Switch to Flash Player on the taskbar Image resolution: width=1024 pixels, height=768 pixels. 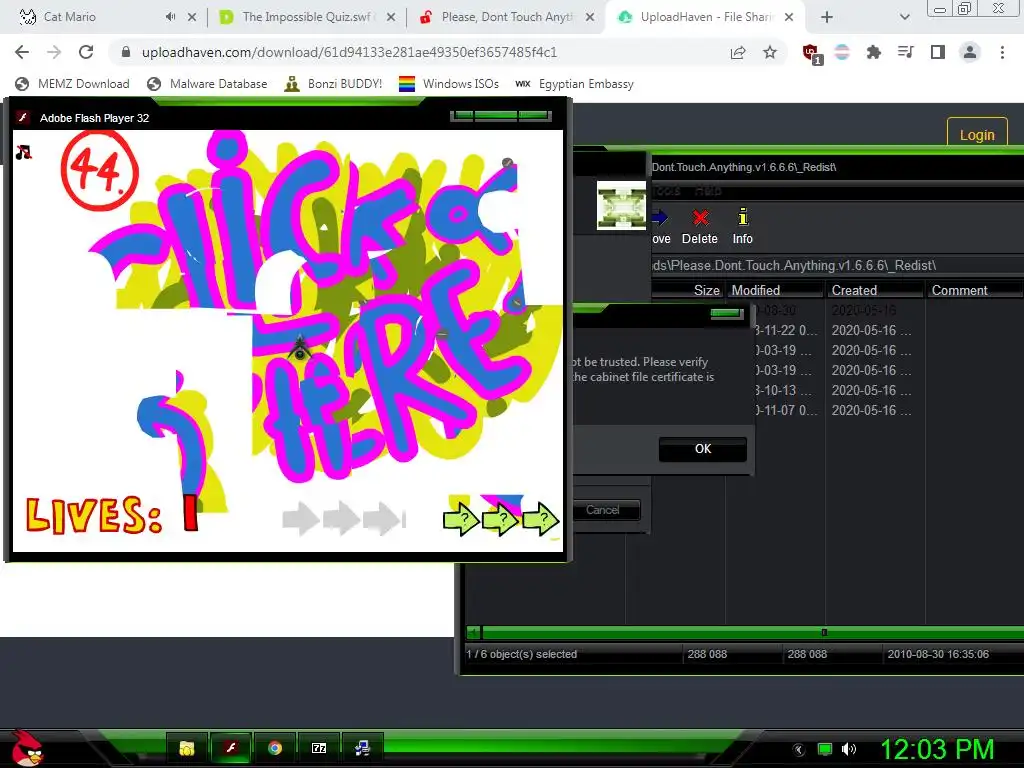click(231, 748)
